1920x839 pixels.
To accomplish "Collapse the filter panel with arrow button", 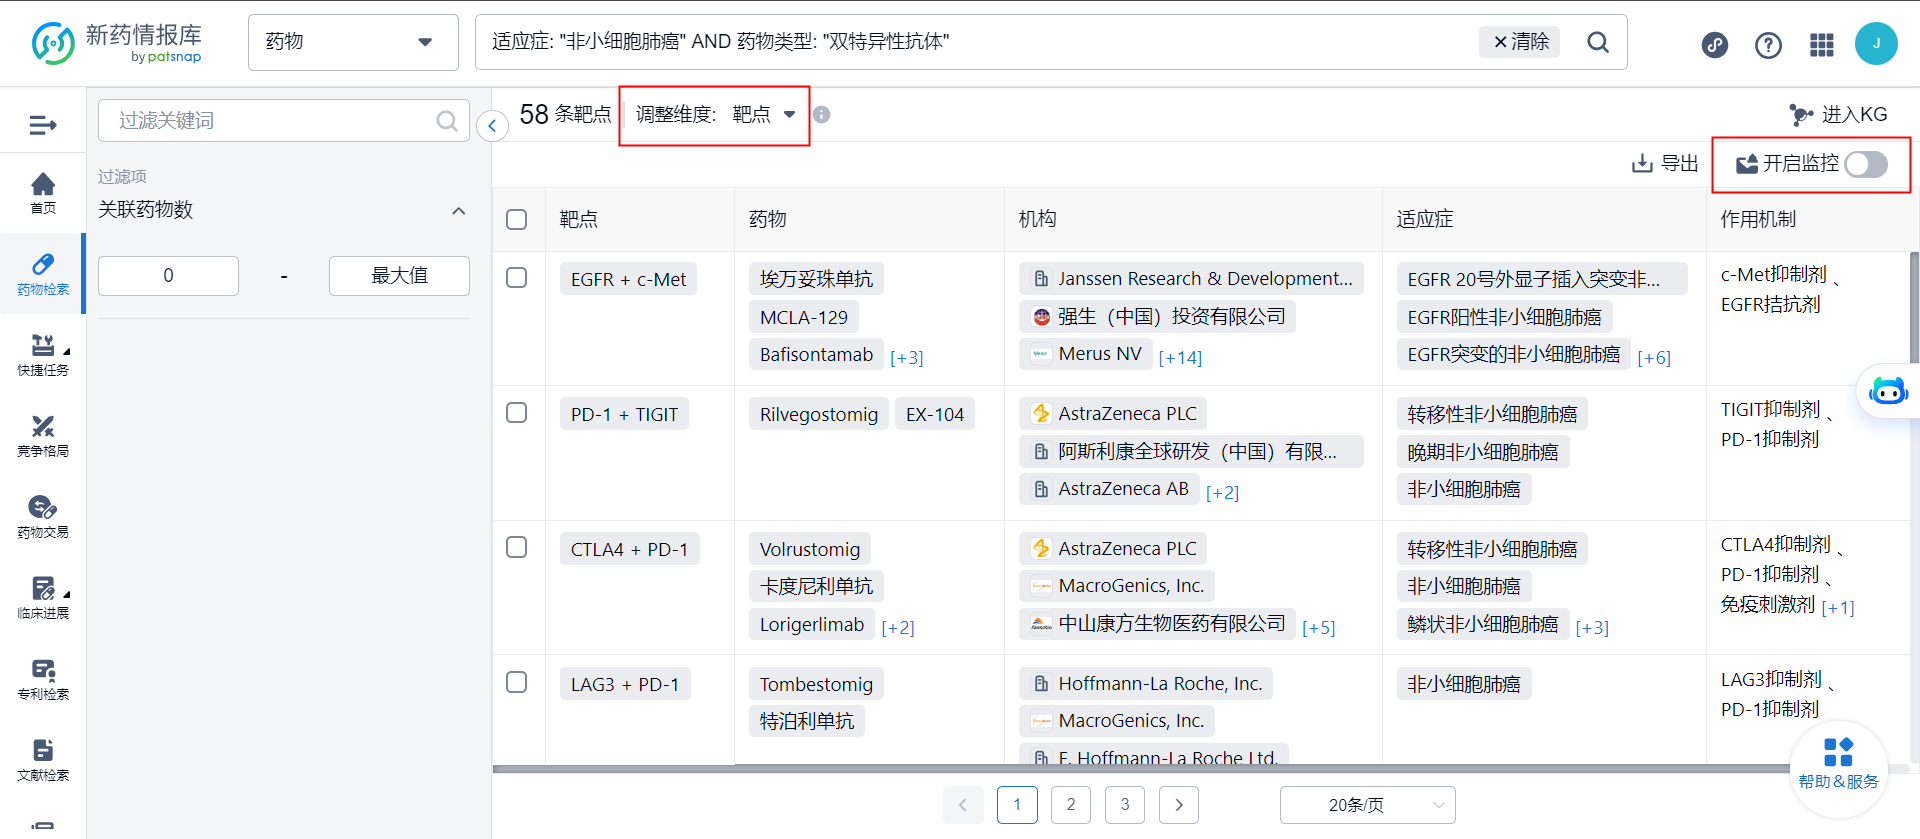I will tap(492, 126).
